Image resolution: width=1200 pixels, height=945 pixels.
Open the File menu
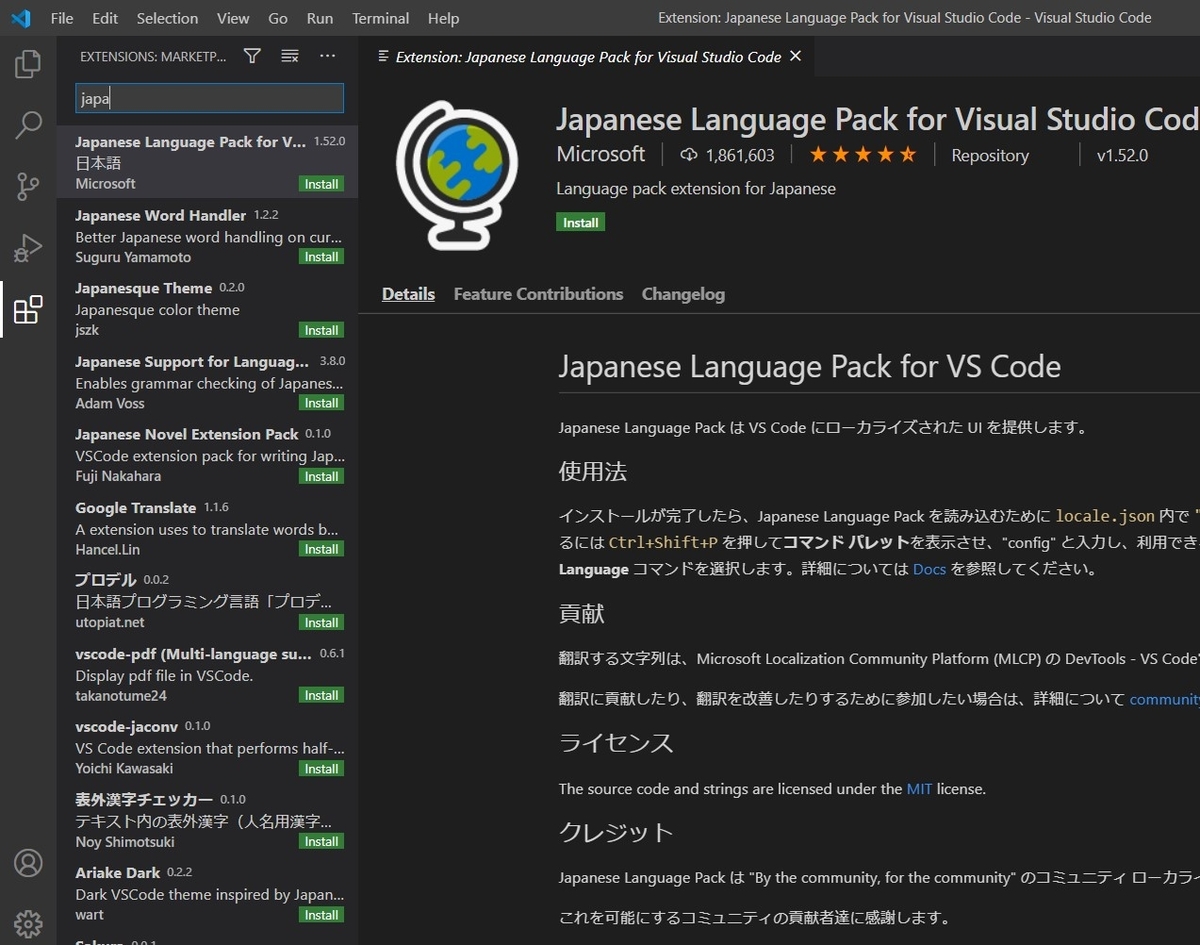point(61,18)
